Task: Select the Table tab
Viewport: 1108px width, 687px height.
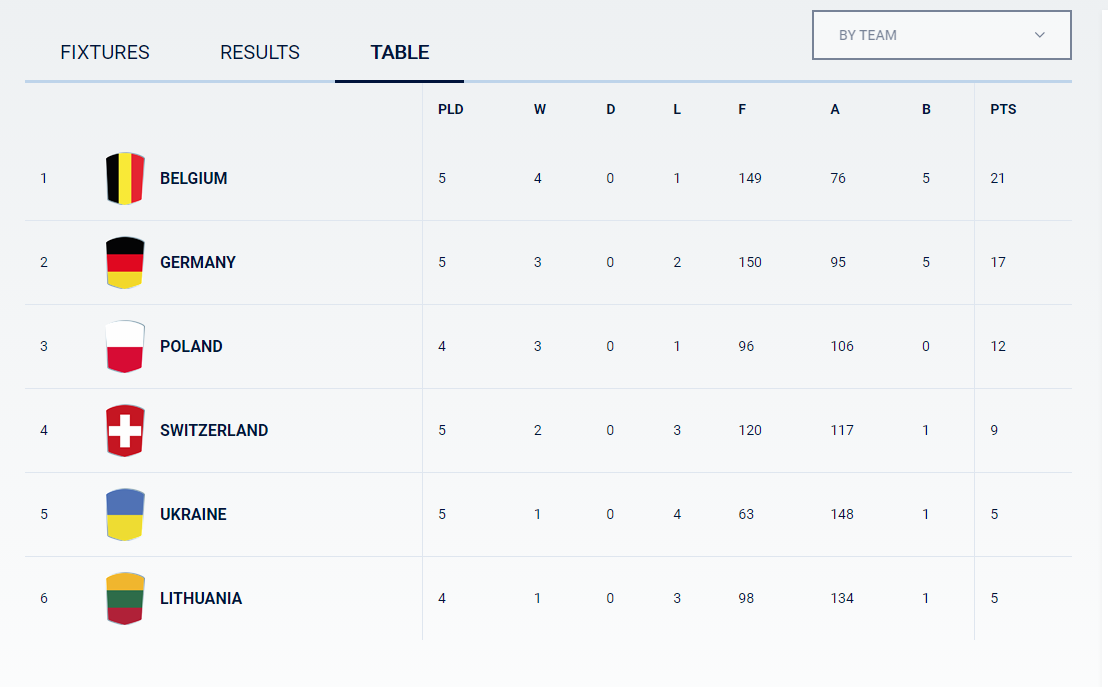Action: click(x=400, y=53)
